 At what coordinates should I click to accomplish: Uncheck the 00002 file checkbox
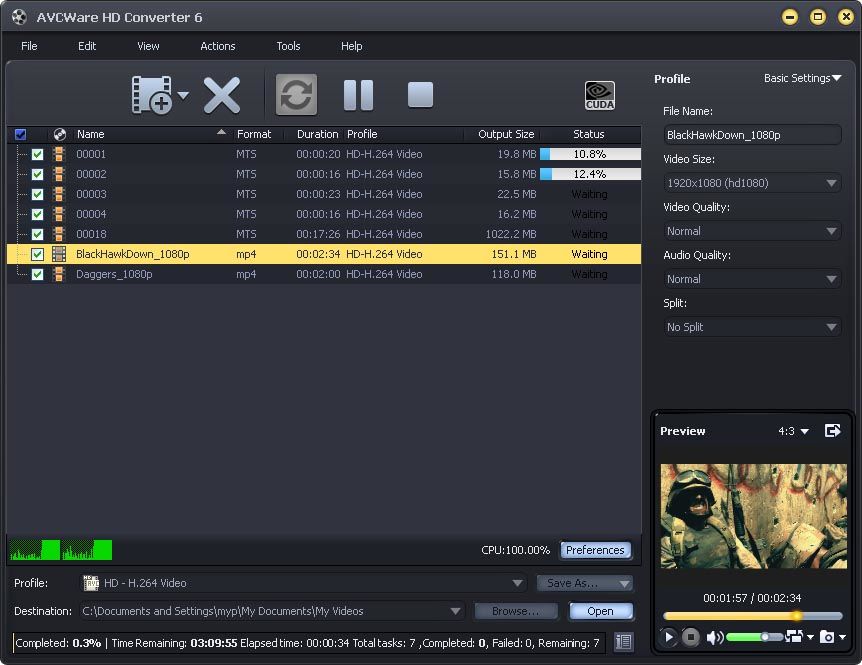[37, 175]
